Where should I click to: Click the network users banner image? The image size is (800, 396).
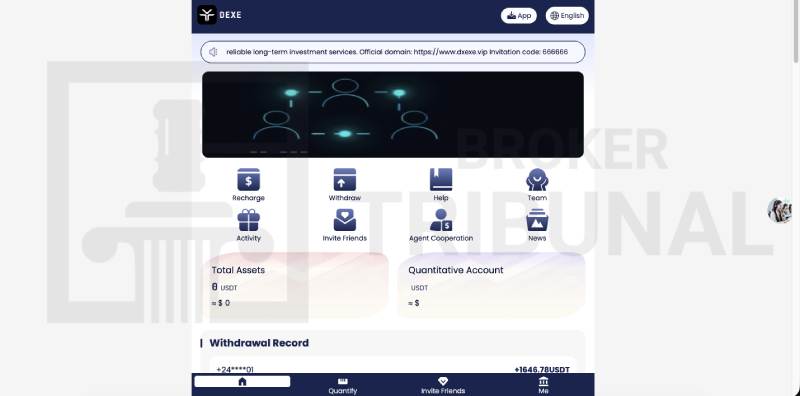[393, 114]
